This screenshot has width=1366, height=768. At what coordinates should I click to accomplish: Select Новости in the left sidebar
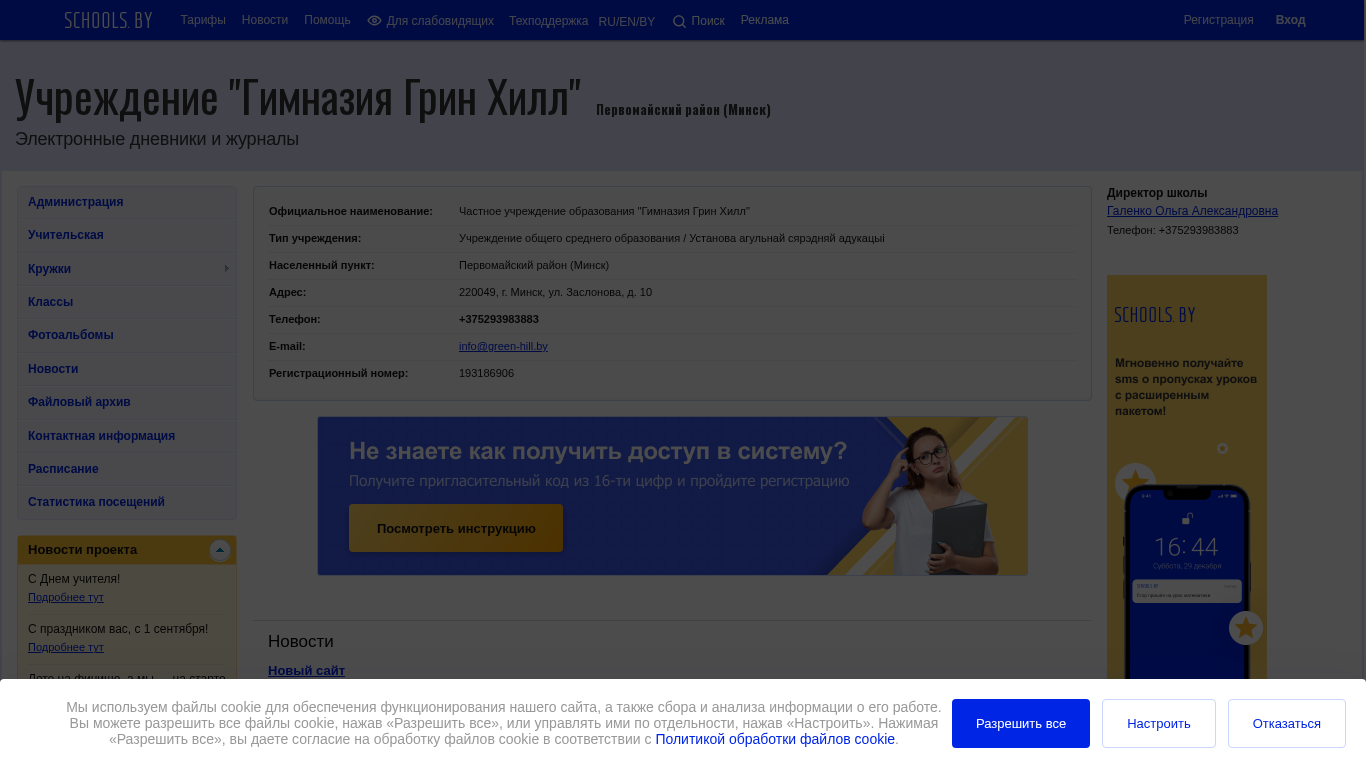click(127, 369)
